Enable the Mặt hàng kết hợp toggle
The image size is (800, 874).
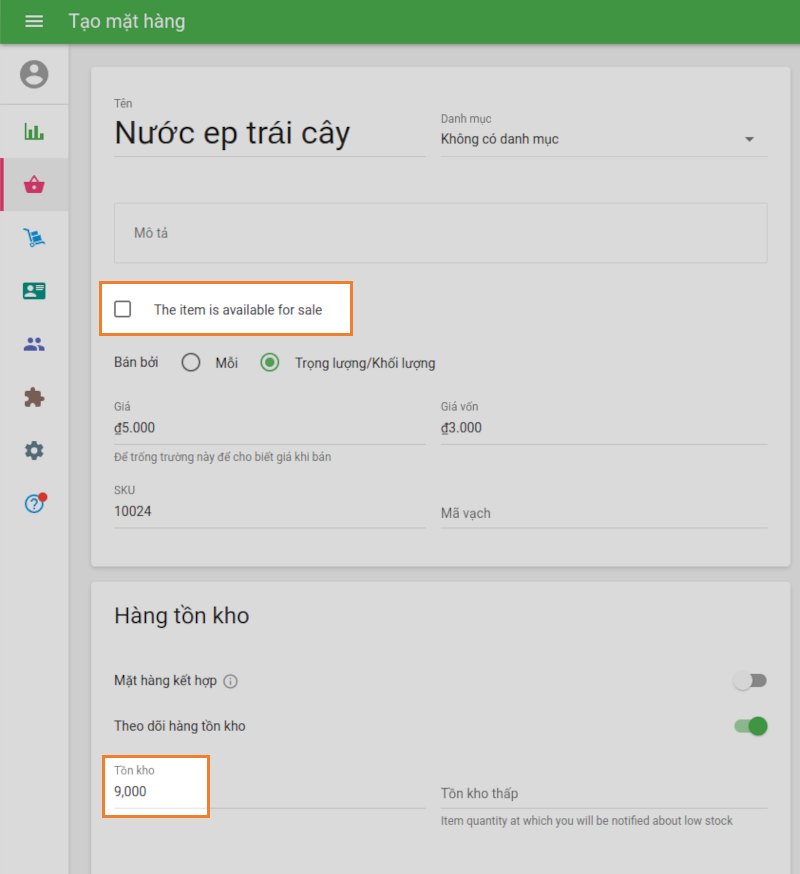[x=750, y=681]
